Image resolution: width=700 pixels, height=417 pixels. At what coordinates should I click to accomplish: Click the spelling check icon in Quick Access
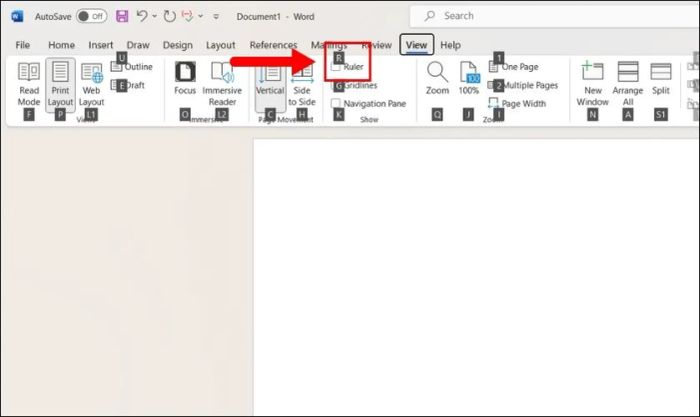click(x=188, y=17)
